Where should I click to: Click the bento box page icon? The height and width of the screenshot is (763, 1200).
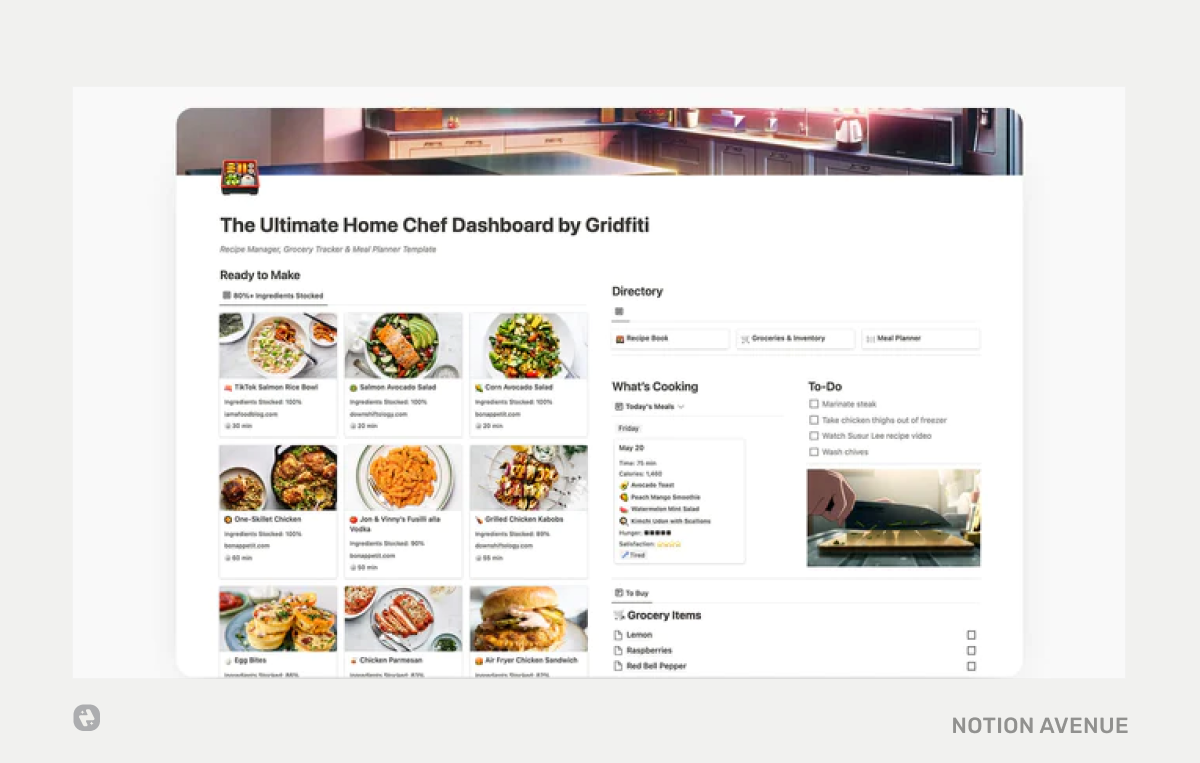pos(239,177)
